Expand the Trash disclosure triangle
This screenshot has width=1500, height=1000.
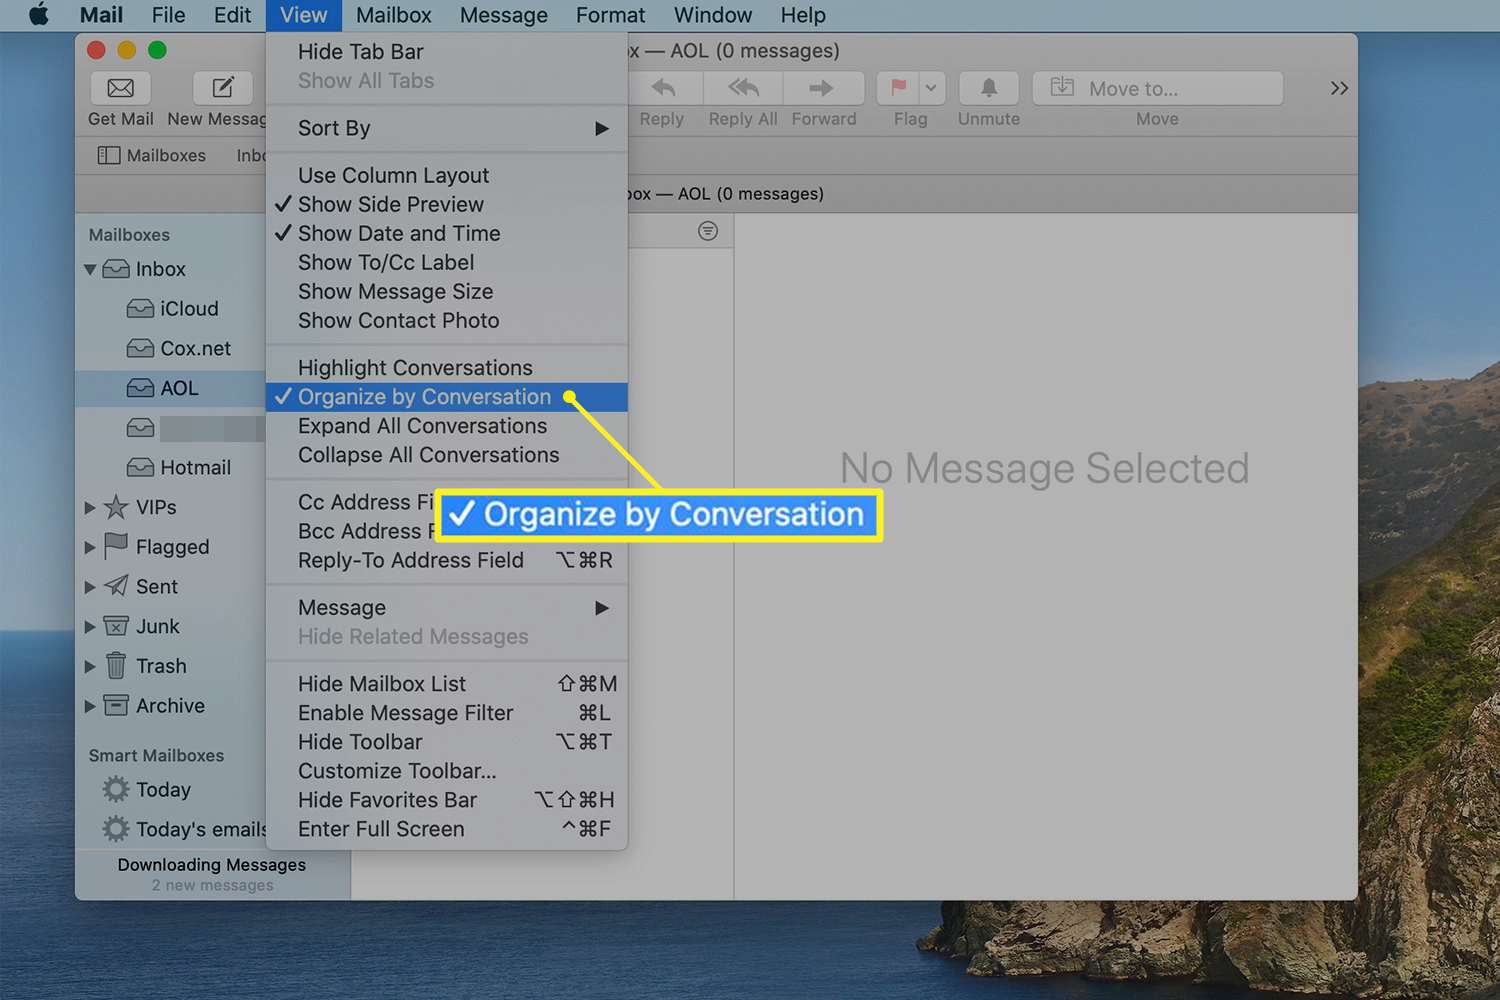pyautogui.click(x=90, y=666)
